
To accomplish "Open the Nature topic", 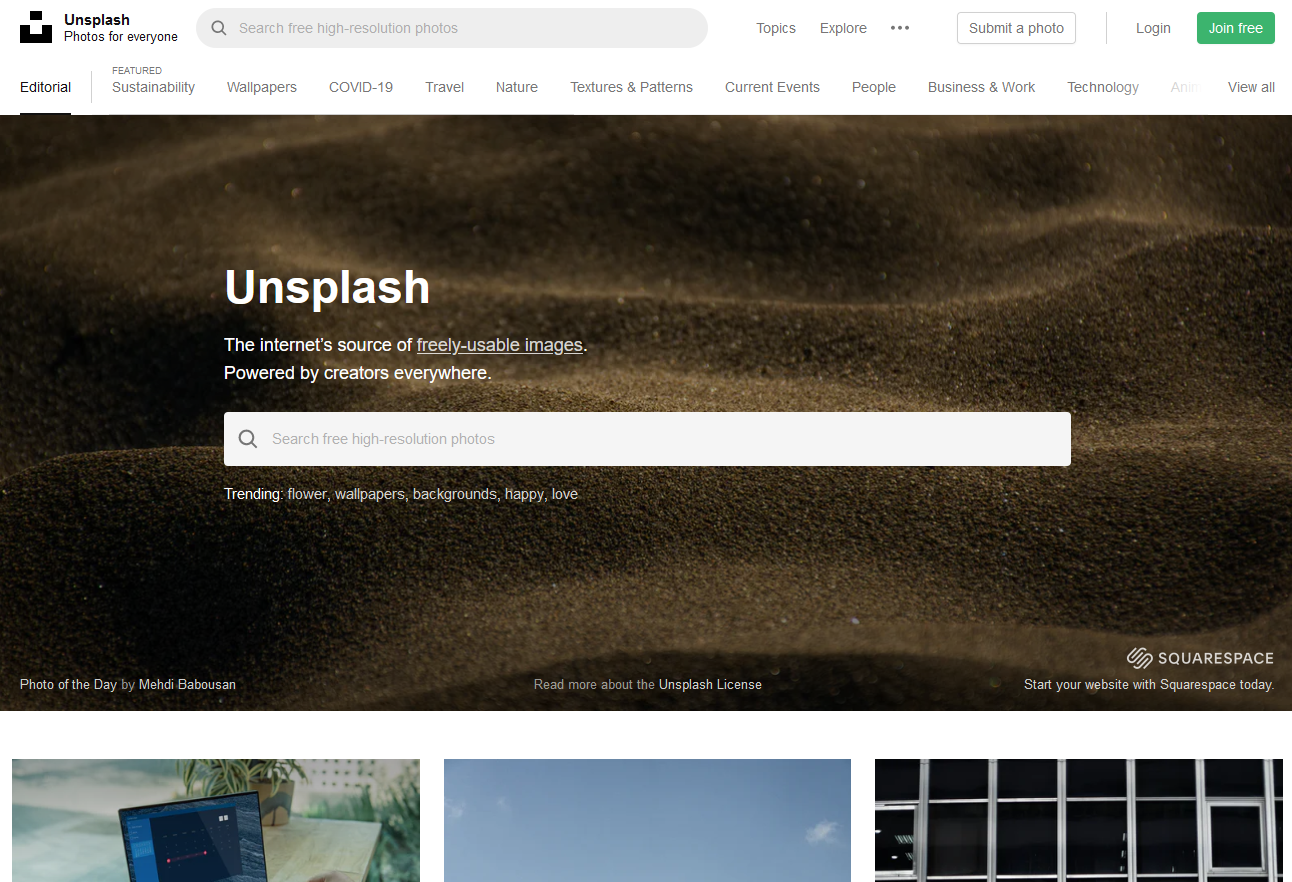I will point(517,87).
